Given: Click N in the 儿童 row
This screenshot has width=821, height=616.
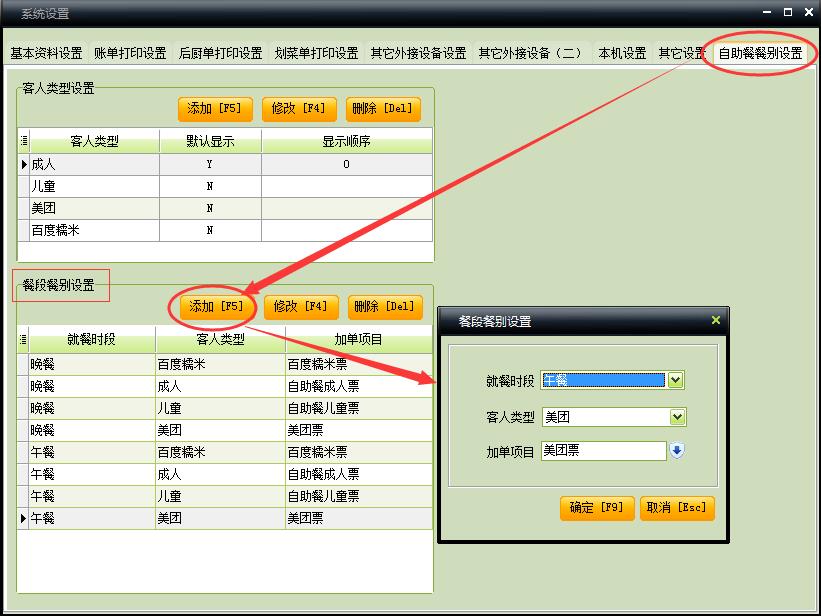Looking at the screenshot, I should 210,186.
